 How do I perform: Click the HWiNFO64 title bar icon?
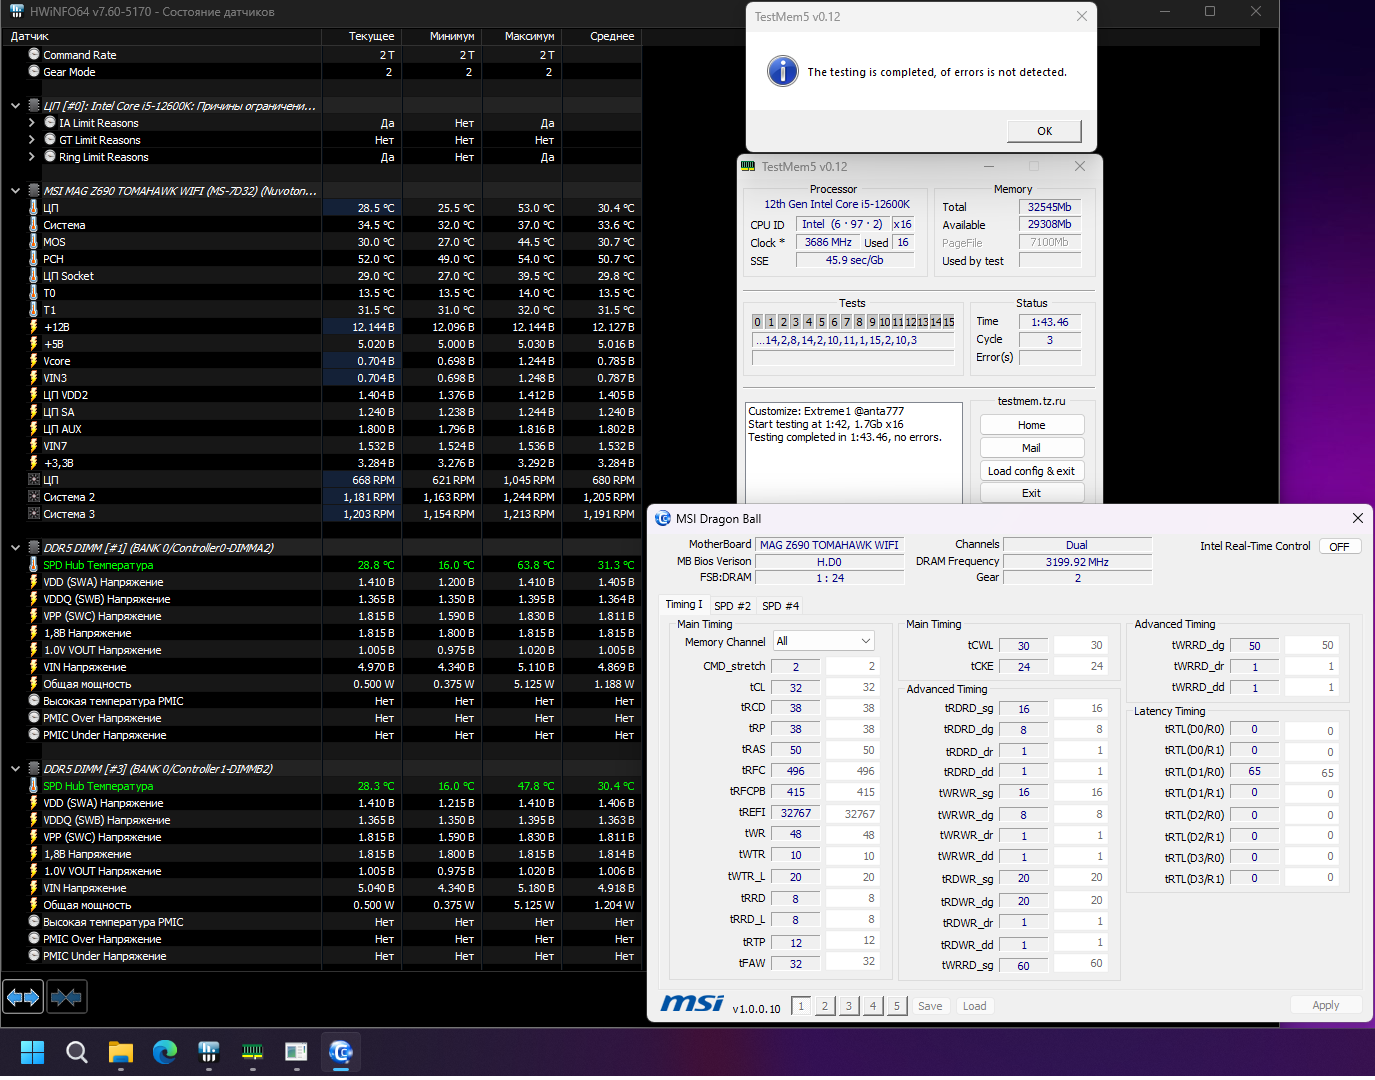16,11
